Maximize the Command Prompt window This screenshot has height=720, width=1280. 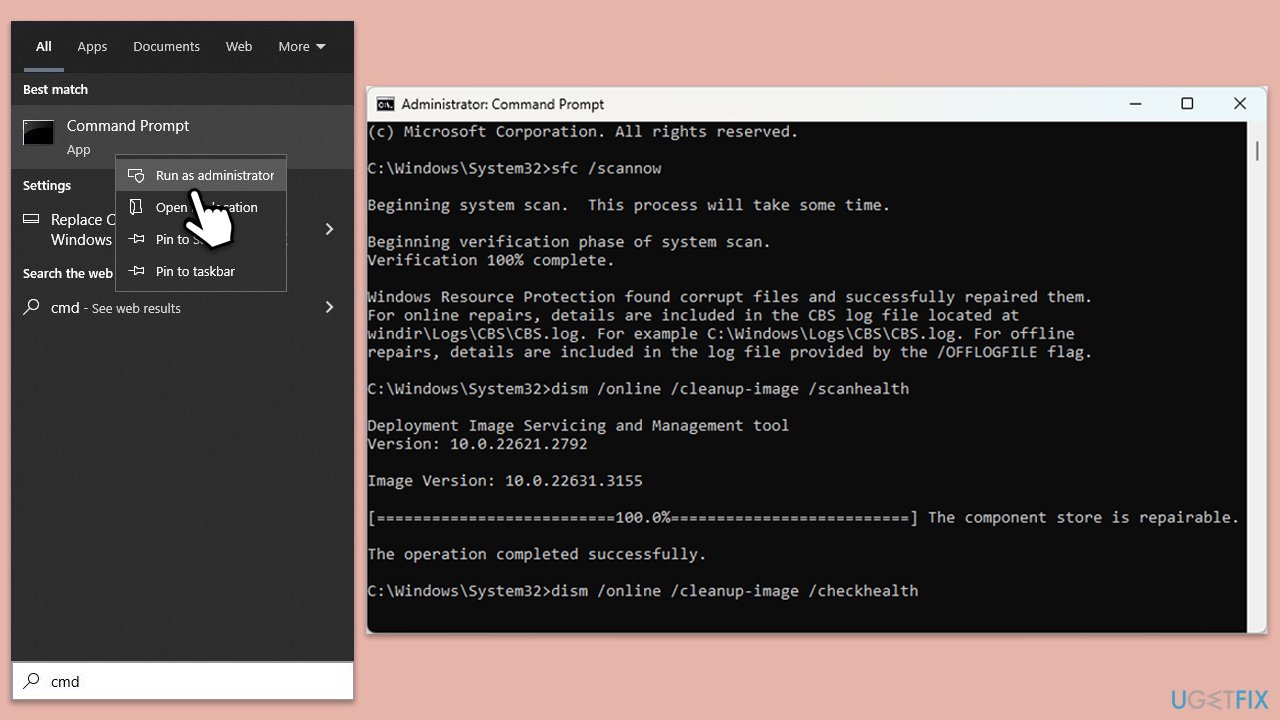tap(1187, 104)
